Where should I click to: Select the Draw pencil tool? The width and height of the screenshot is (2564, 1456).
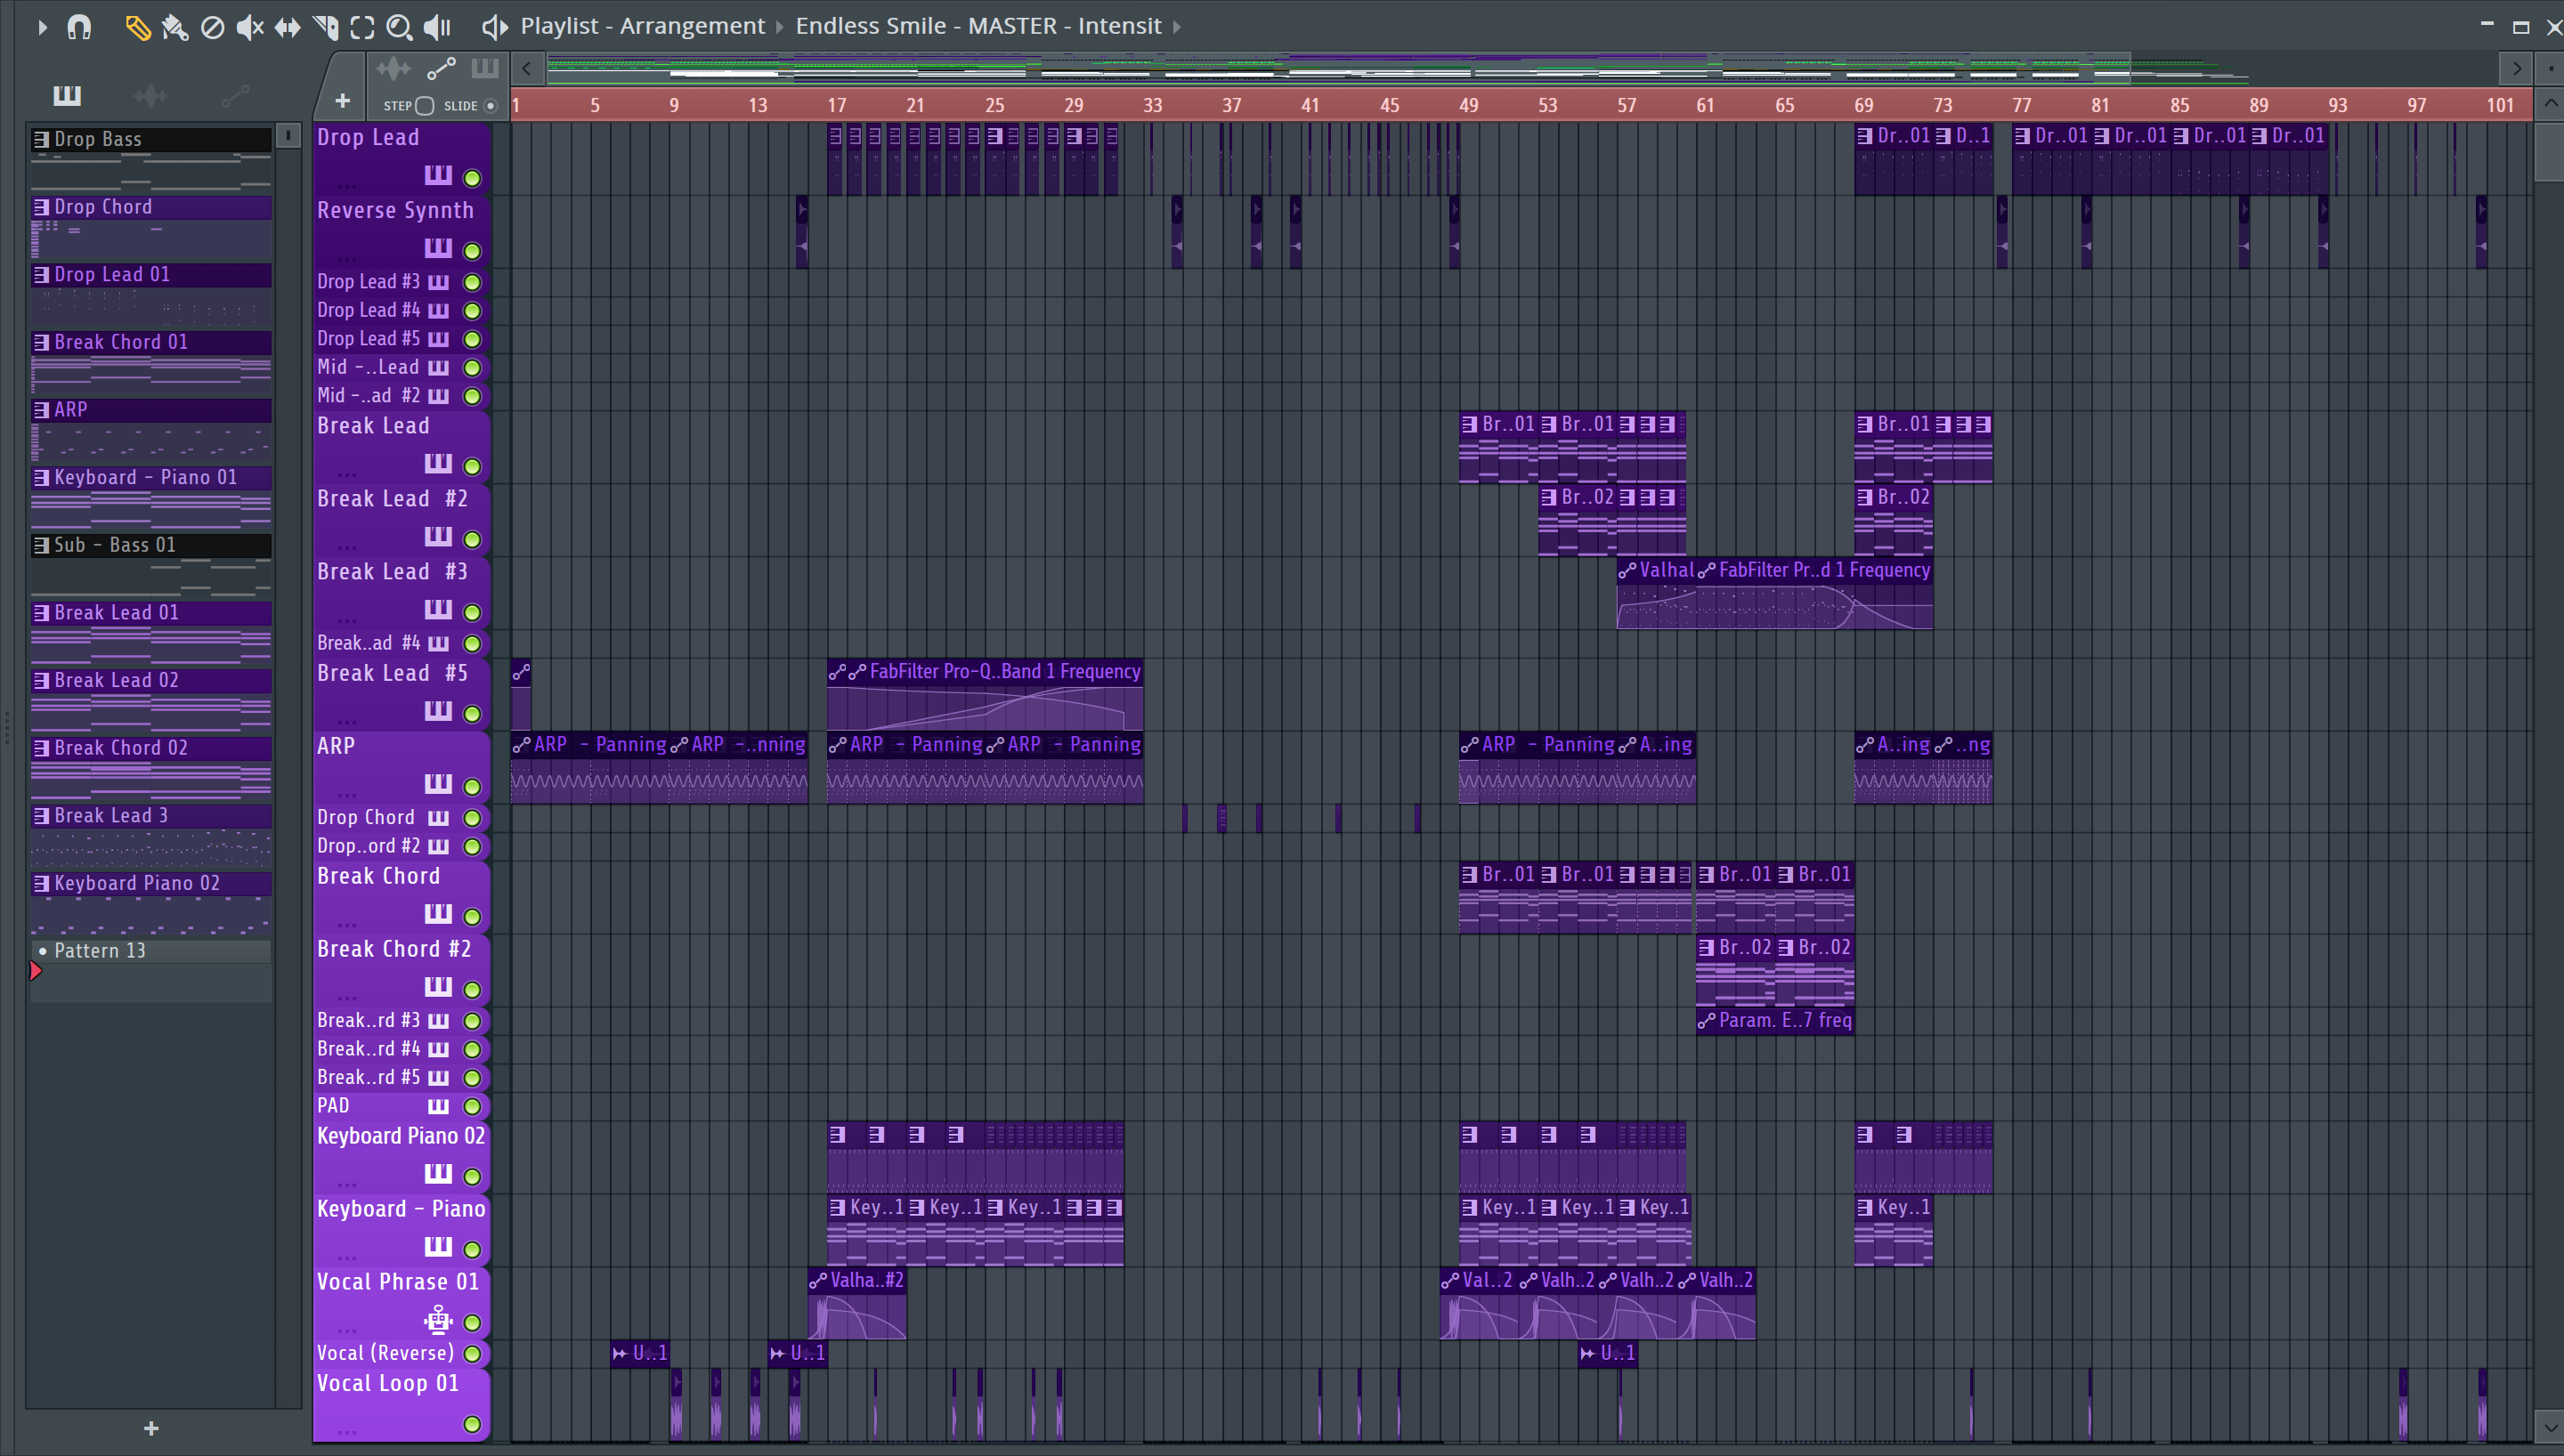click(x=137, y=27)
